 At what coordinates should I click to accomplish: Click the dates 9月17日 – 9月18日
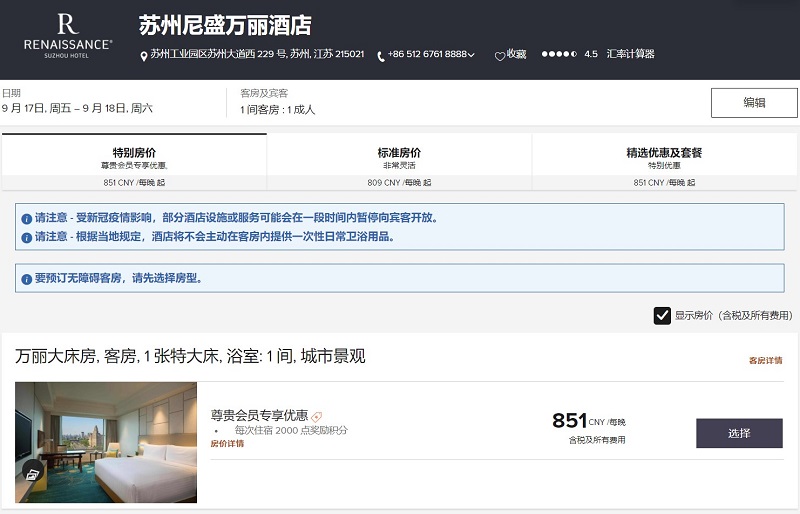point(77,108)
